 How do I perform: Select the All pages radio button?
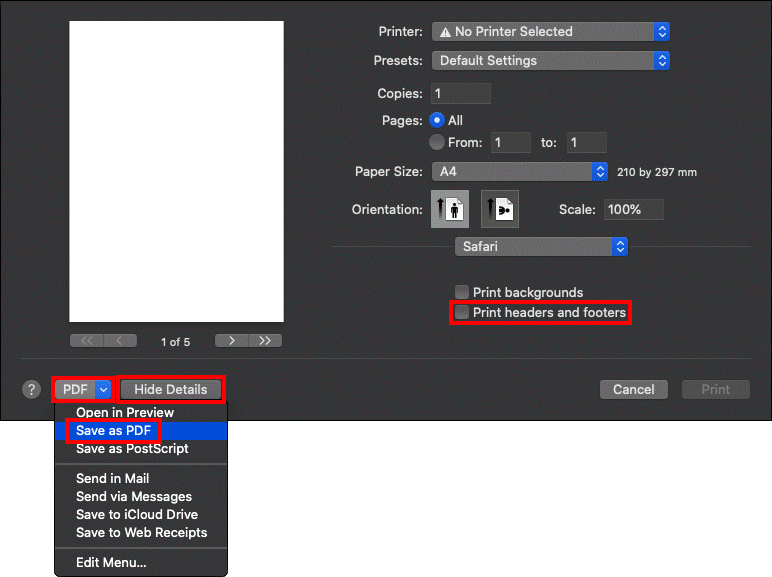(436, 120)
